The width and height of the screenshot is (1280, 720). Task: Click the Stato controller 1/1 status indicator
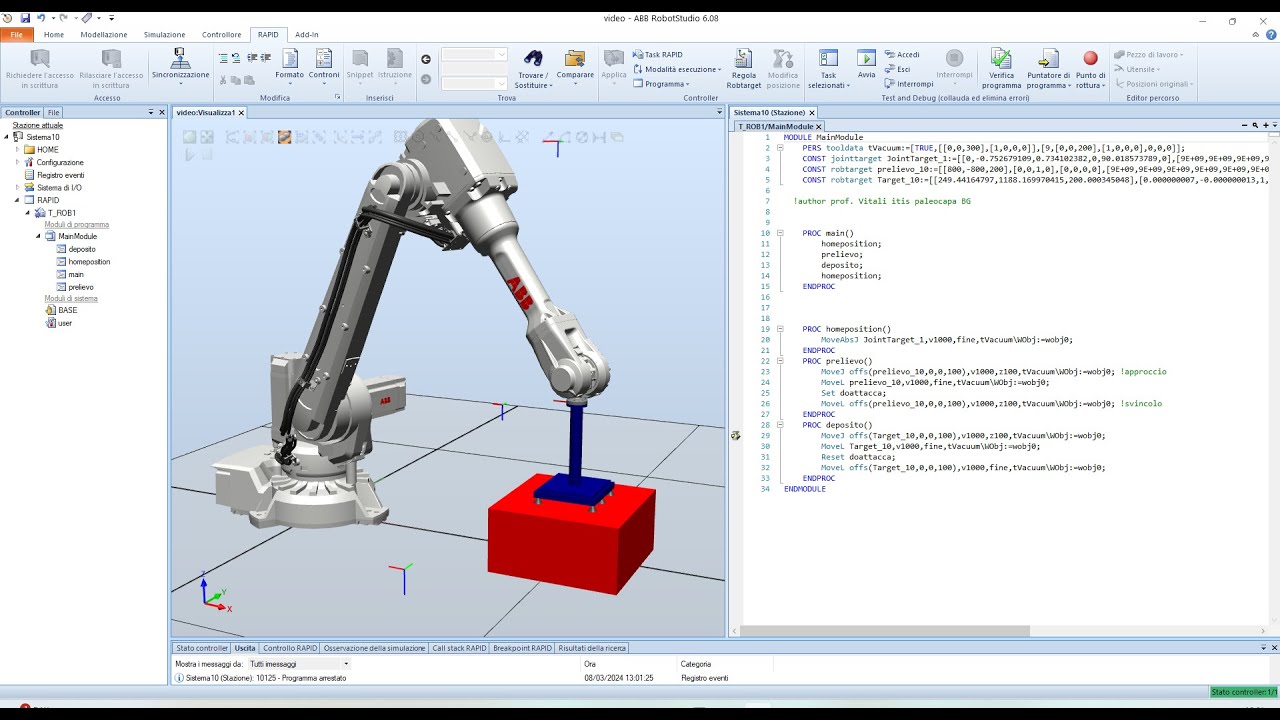coord(1244,692)
